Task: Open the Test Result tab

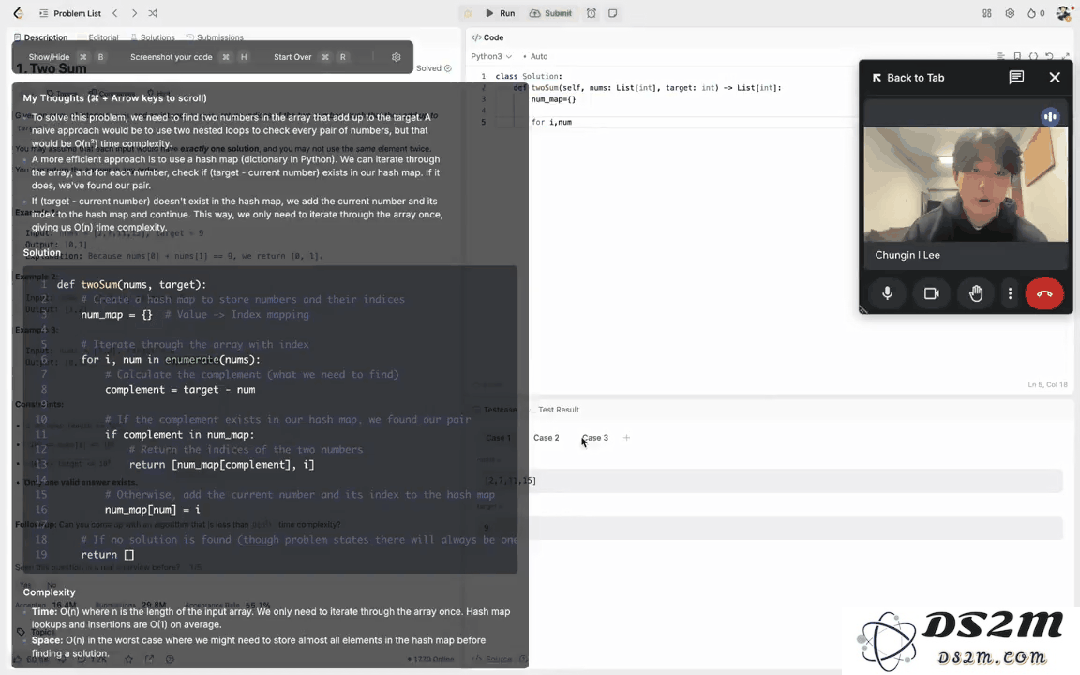Action: (558, 410)
